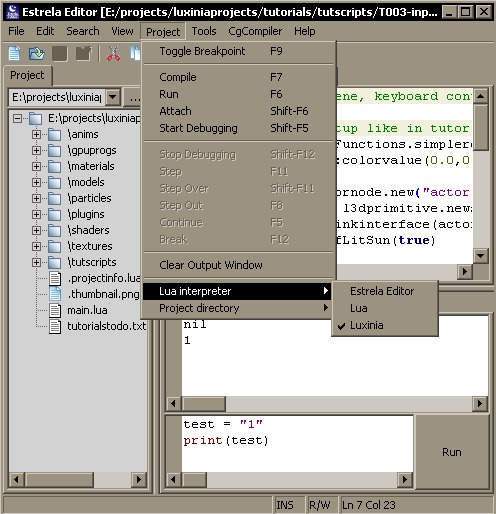Click the INS status bar indicator
This screenshot has height=514, width=496.
click(285, 505)
